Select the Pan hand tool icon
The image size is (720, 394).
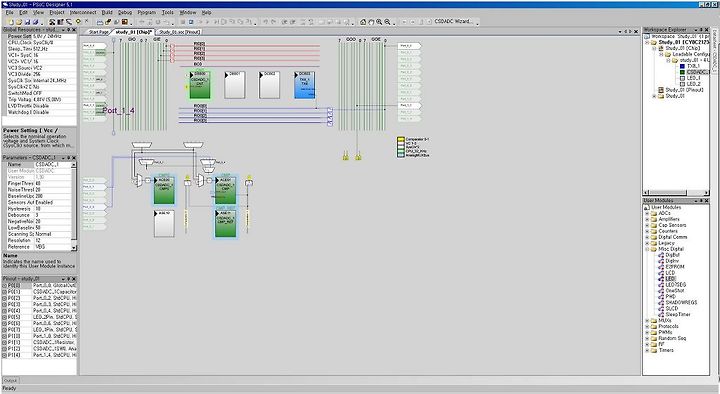point(371,22)
